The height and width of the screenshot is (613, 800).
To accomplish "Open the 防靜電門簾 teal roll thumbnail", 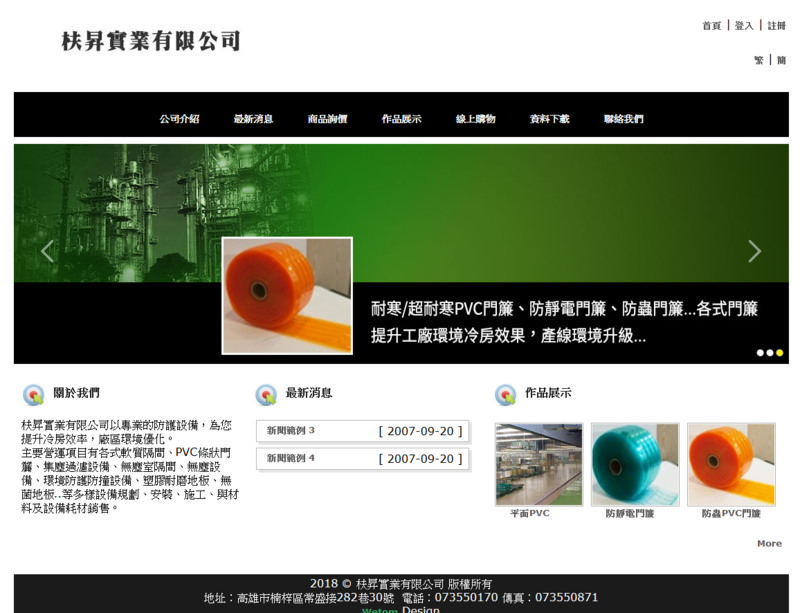I will pos(635,464).
